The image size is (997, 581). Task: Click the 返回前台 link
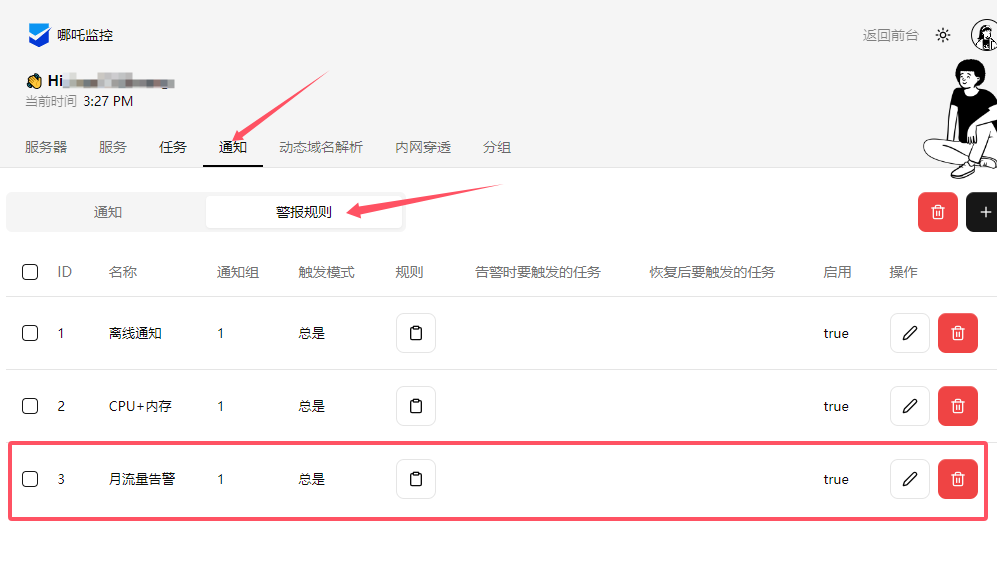click(890, 35)
